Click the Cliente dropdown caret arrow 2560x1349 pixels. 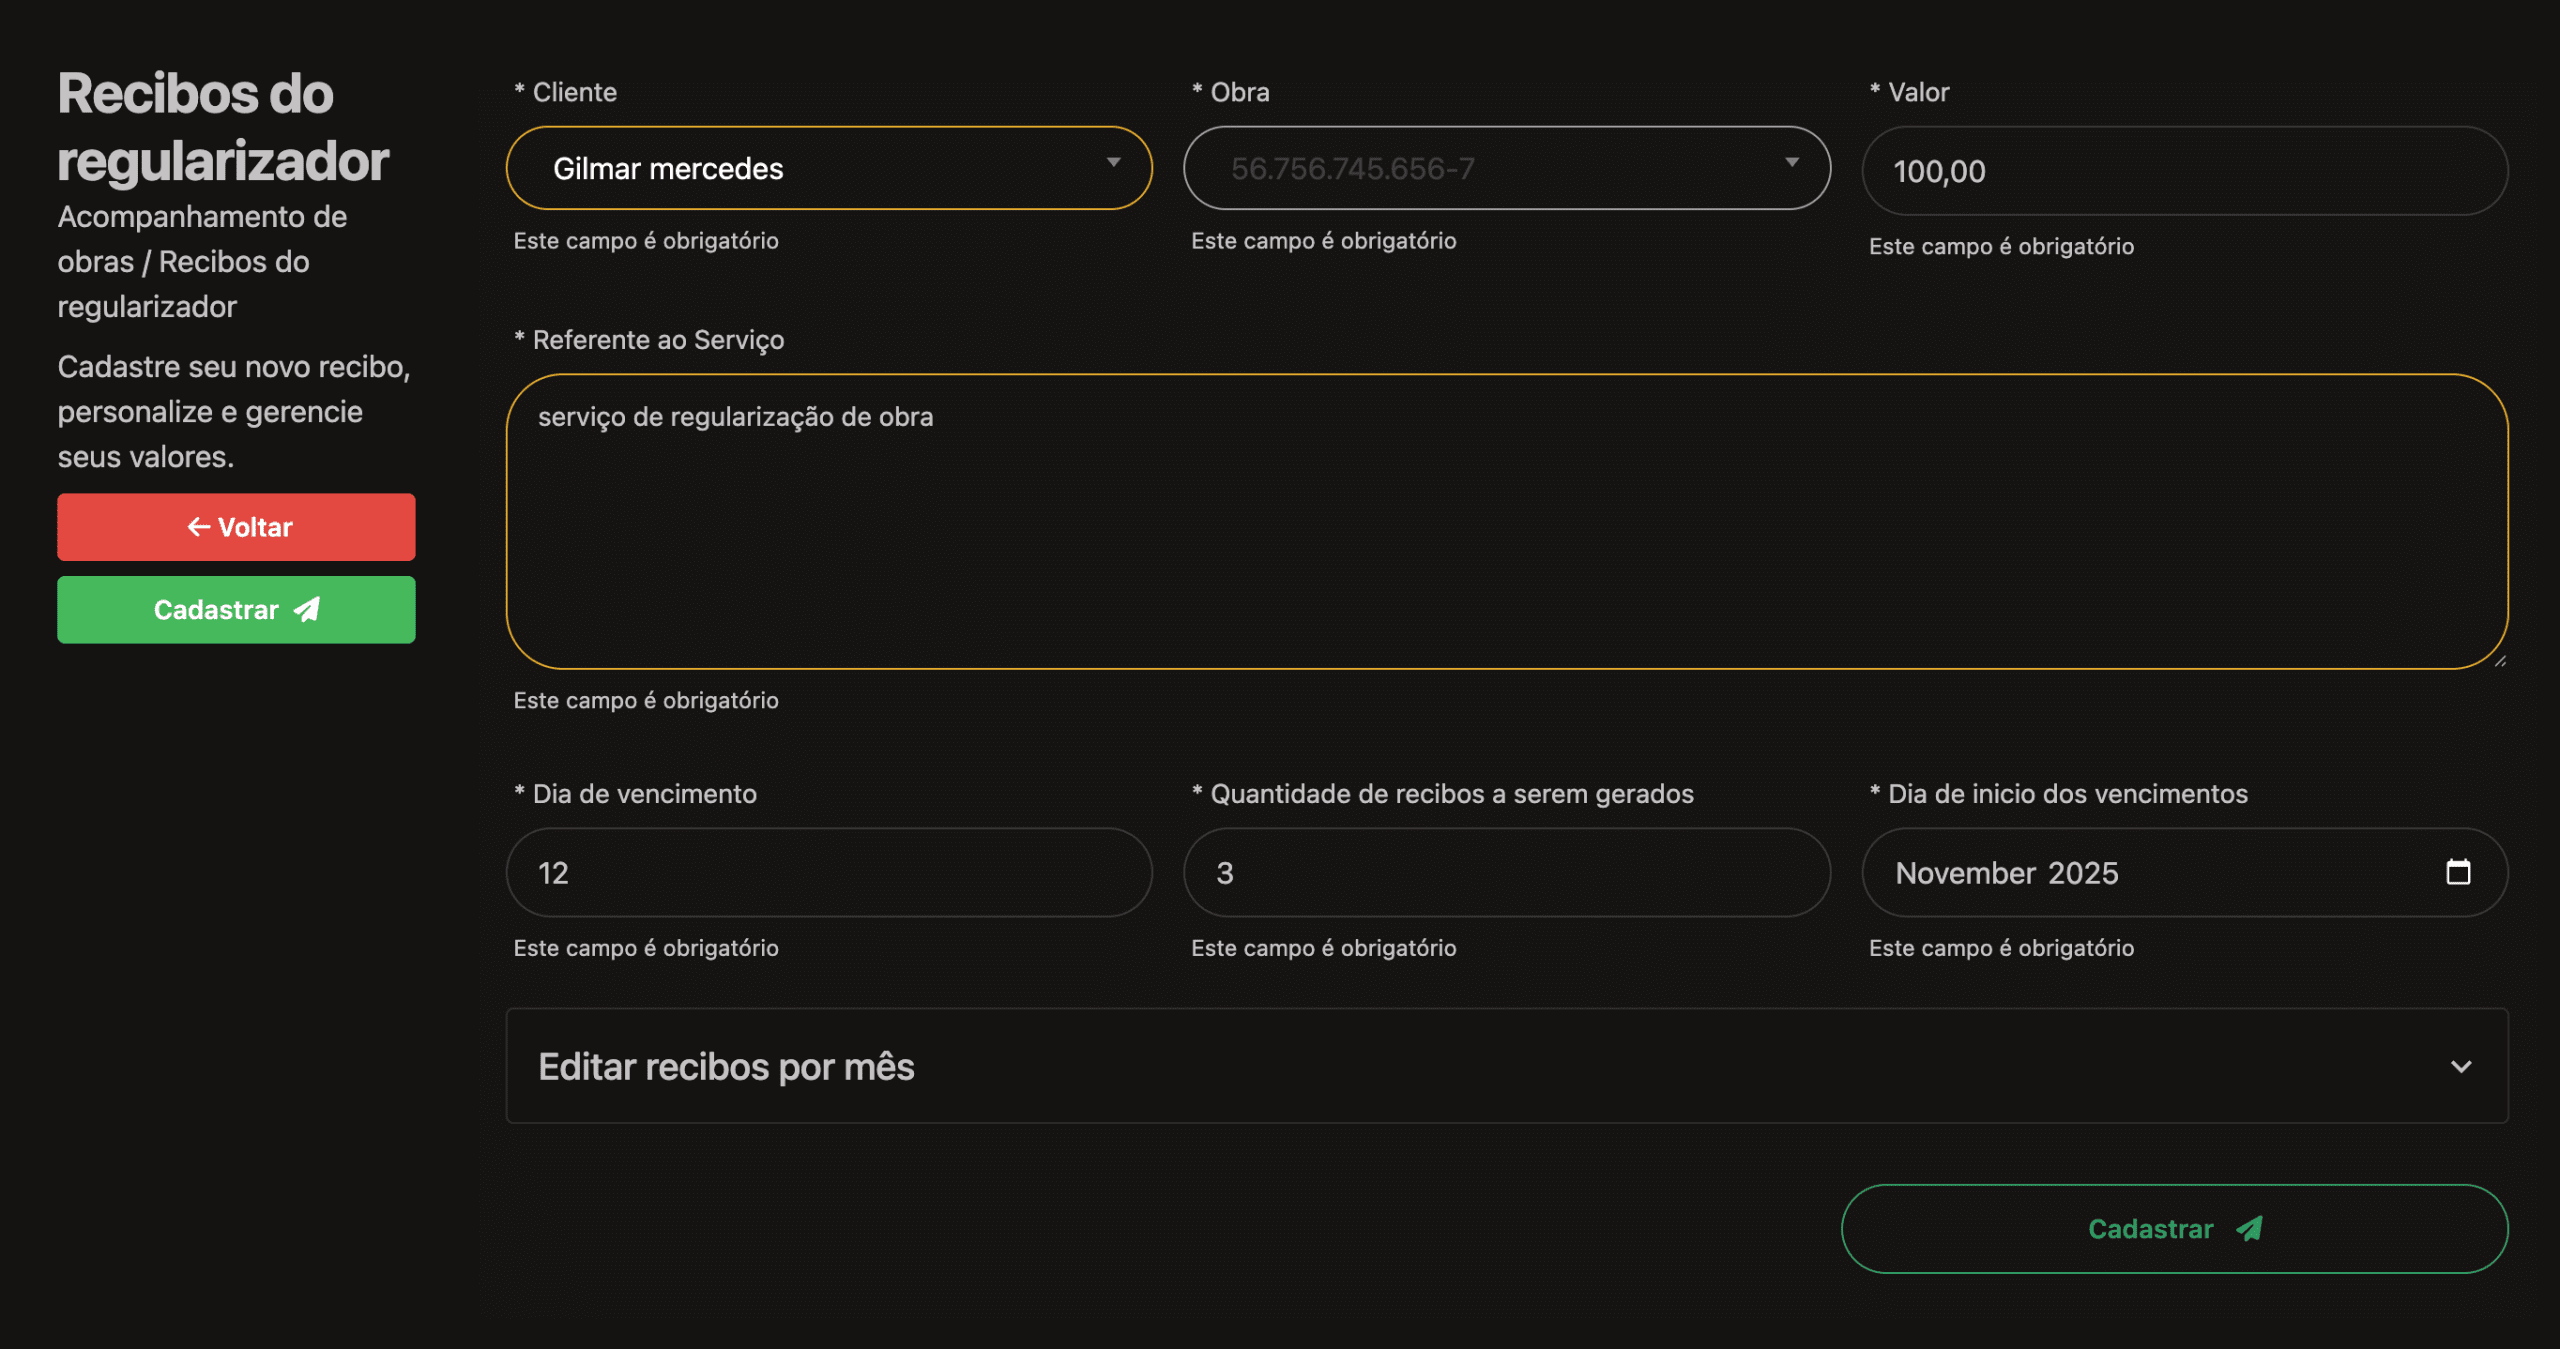click(x=1113, y=162)
